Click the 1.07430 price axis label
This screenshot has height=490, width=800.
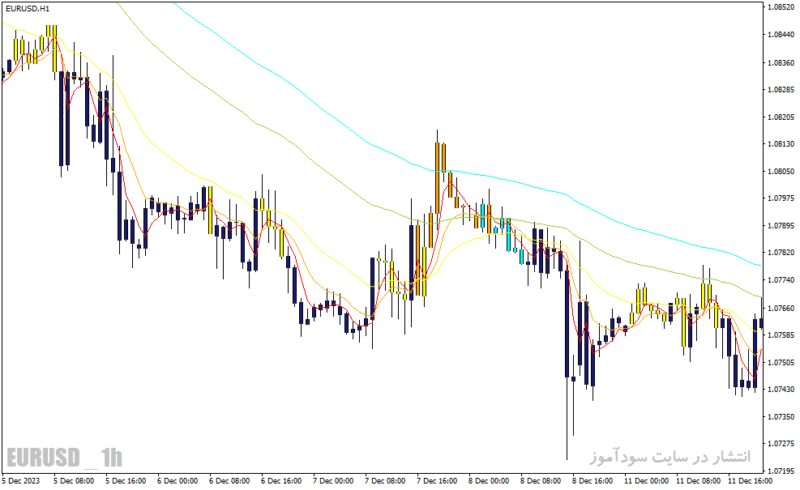781,389
